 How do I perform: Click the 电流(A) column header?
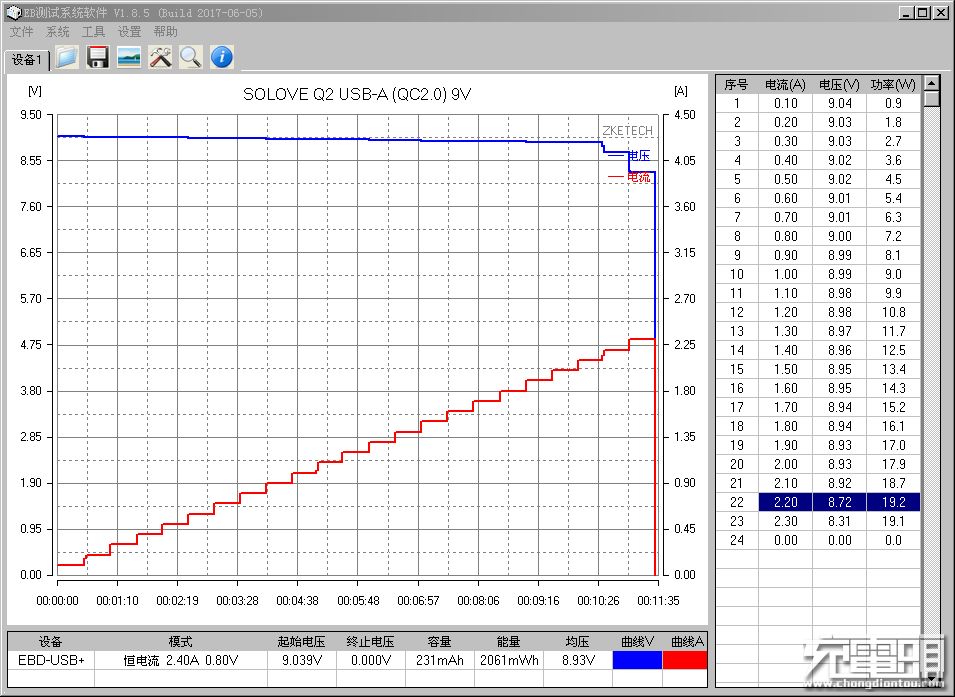point(785,85)
